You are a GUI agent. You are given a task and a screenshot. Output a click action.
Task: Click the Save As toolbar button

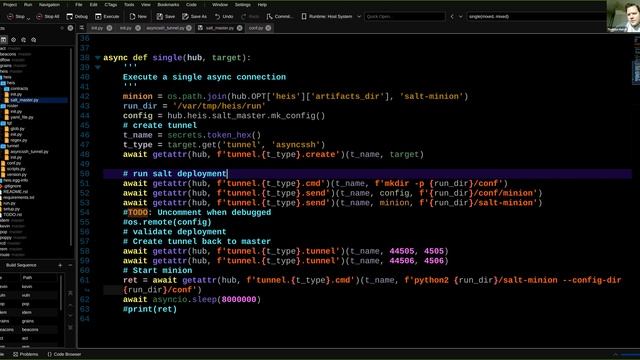194,16
